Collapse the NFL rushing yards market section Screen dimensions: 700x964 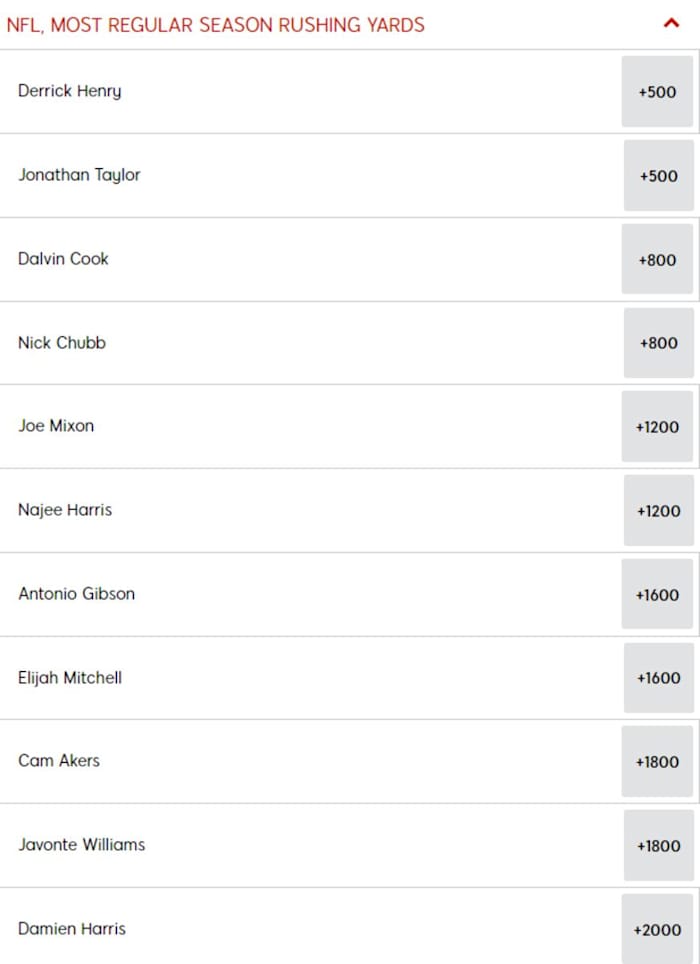(x=673, y=24)
